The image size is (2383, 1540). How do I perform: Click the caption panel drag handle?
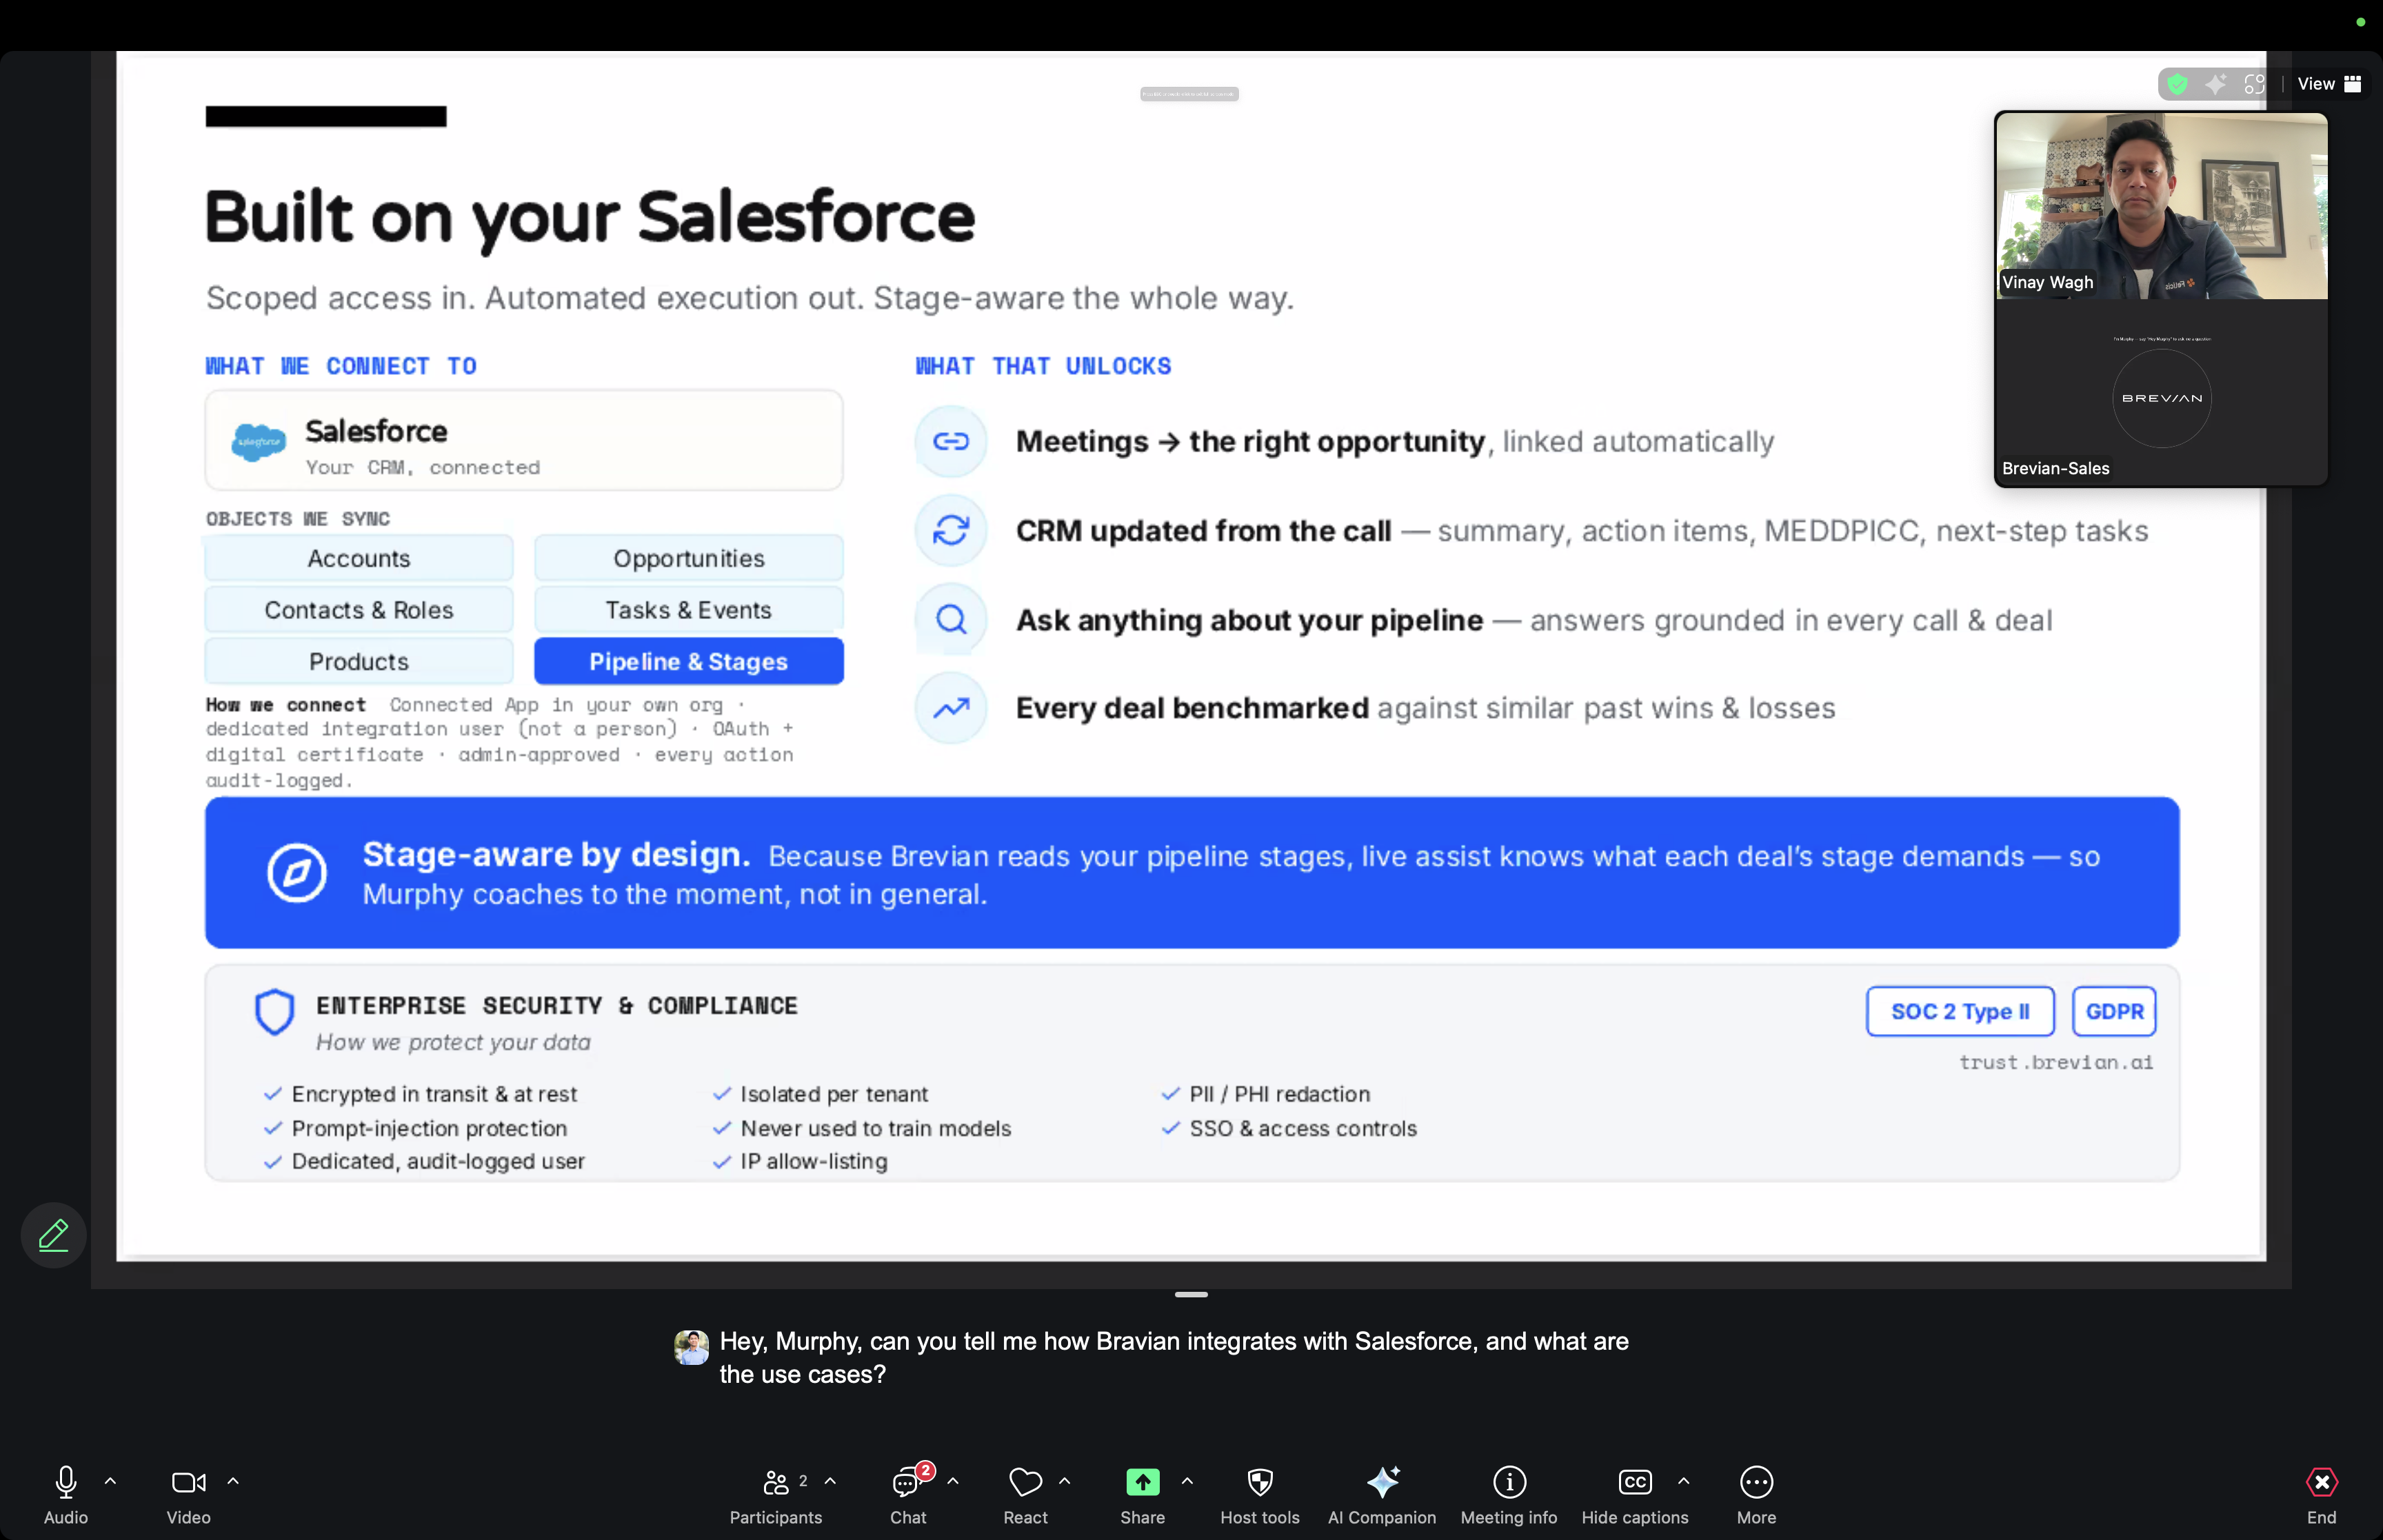pos(1191,1294)
